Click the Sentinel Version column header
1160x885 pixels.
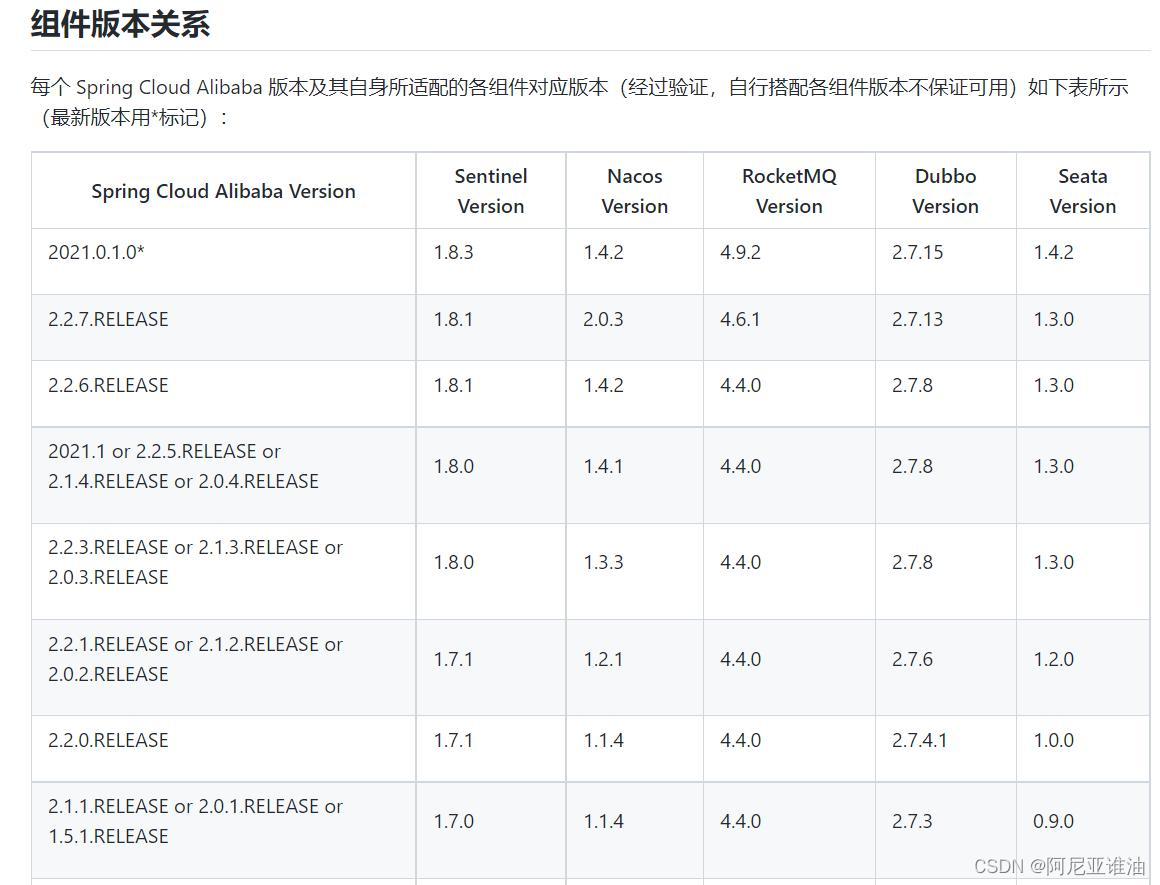490,191
